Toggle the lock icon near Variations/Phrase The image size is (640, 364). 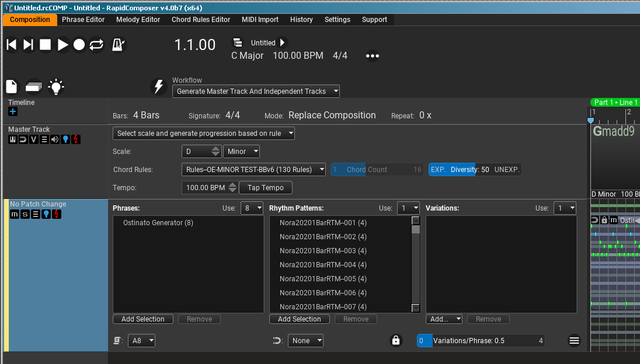tap(396, 340)
